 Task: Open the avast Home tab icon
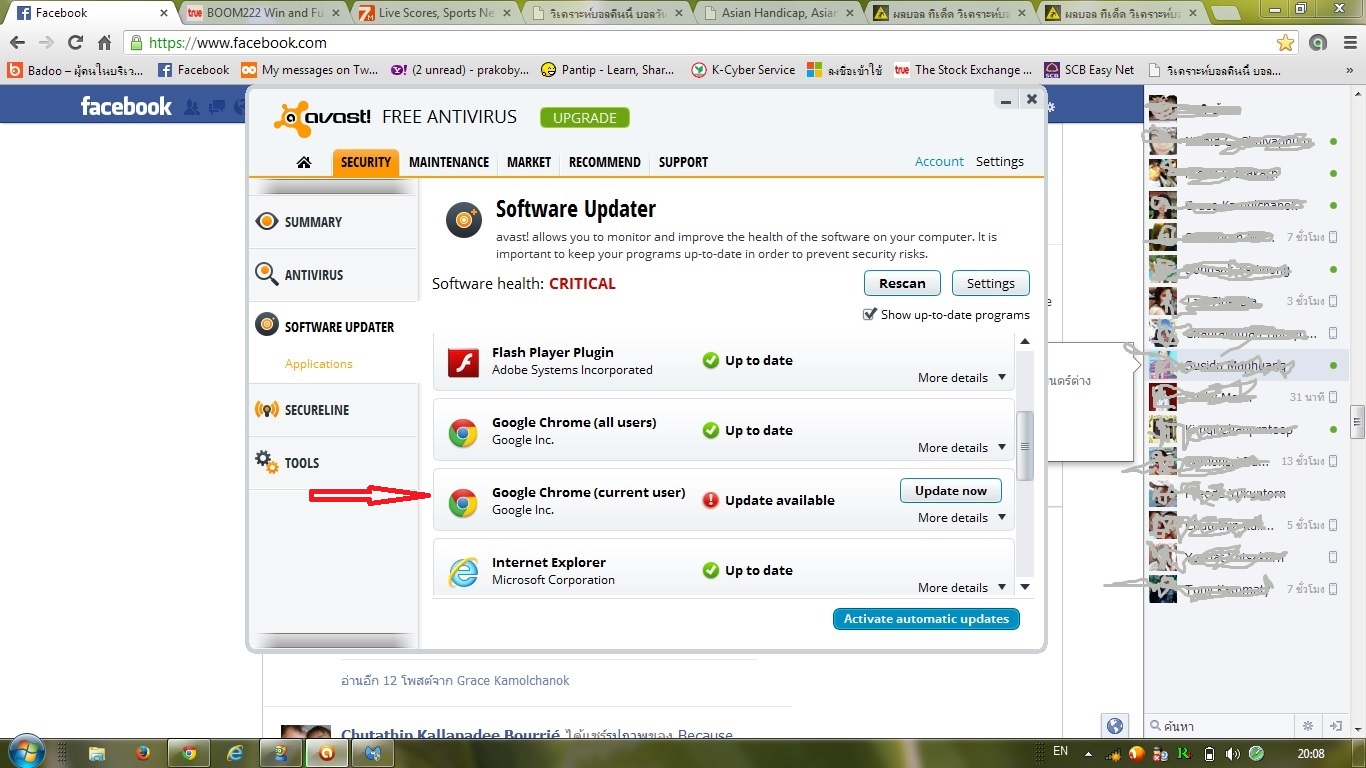tap(304, 162)
